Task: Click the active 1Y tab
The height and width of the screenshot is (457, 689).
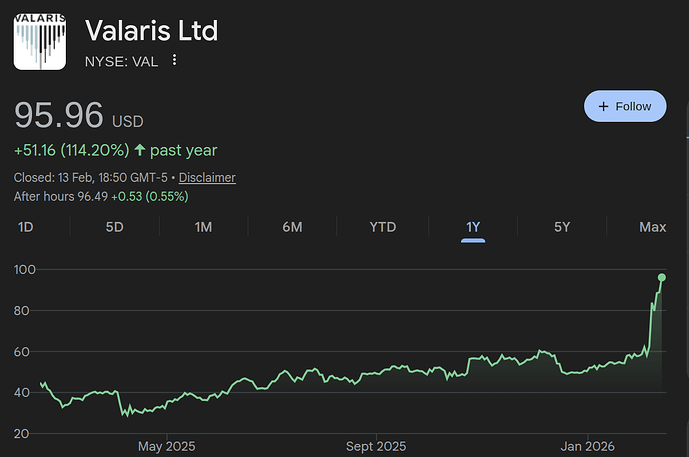Action: click(x=473, y=227)
